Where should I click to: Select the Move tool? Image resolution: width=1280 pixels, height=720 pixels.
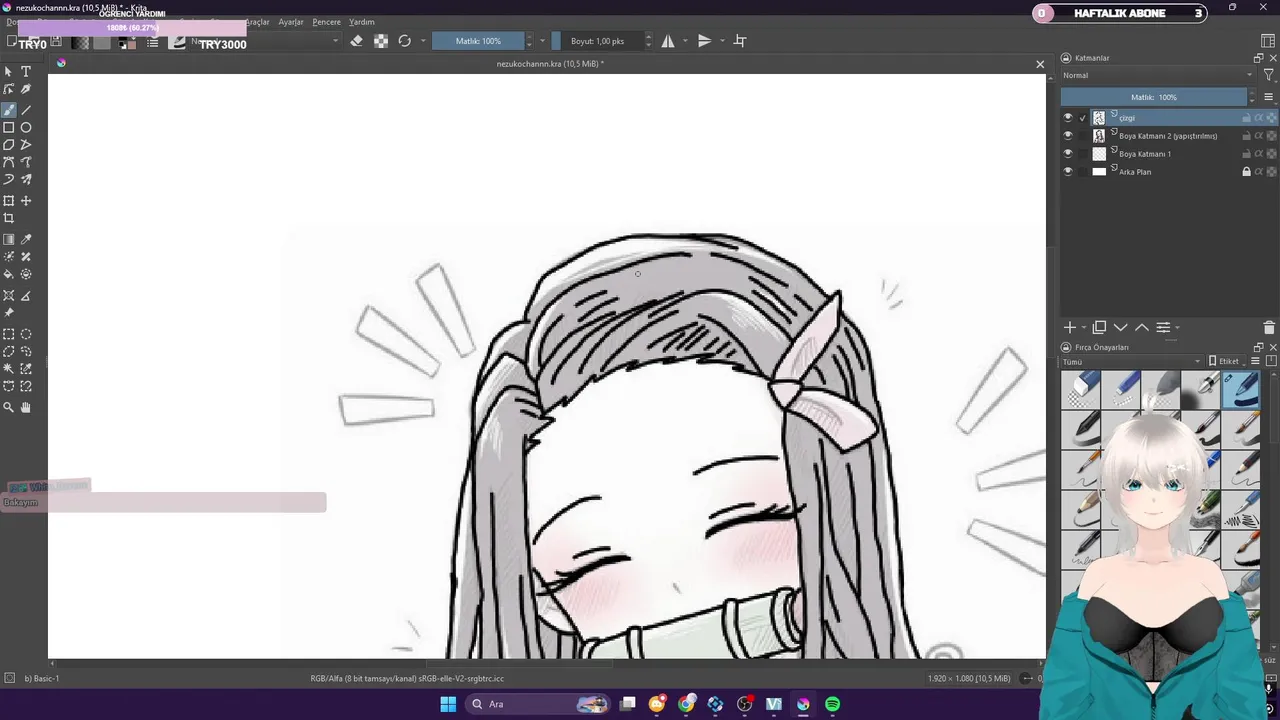(26, 201)
